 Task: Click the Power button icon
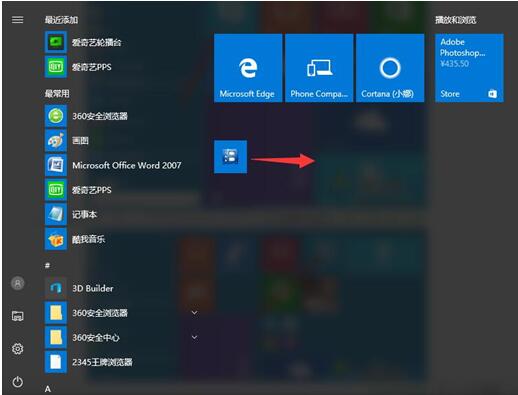(18, 381)
